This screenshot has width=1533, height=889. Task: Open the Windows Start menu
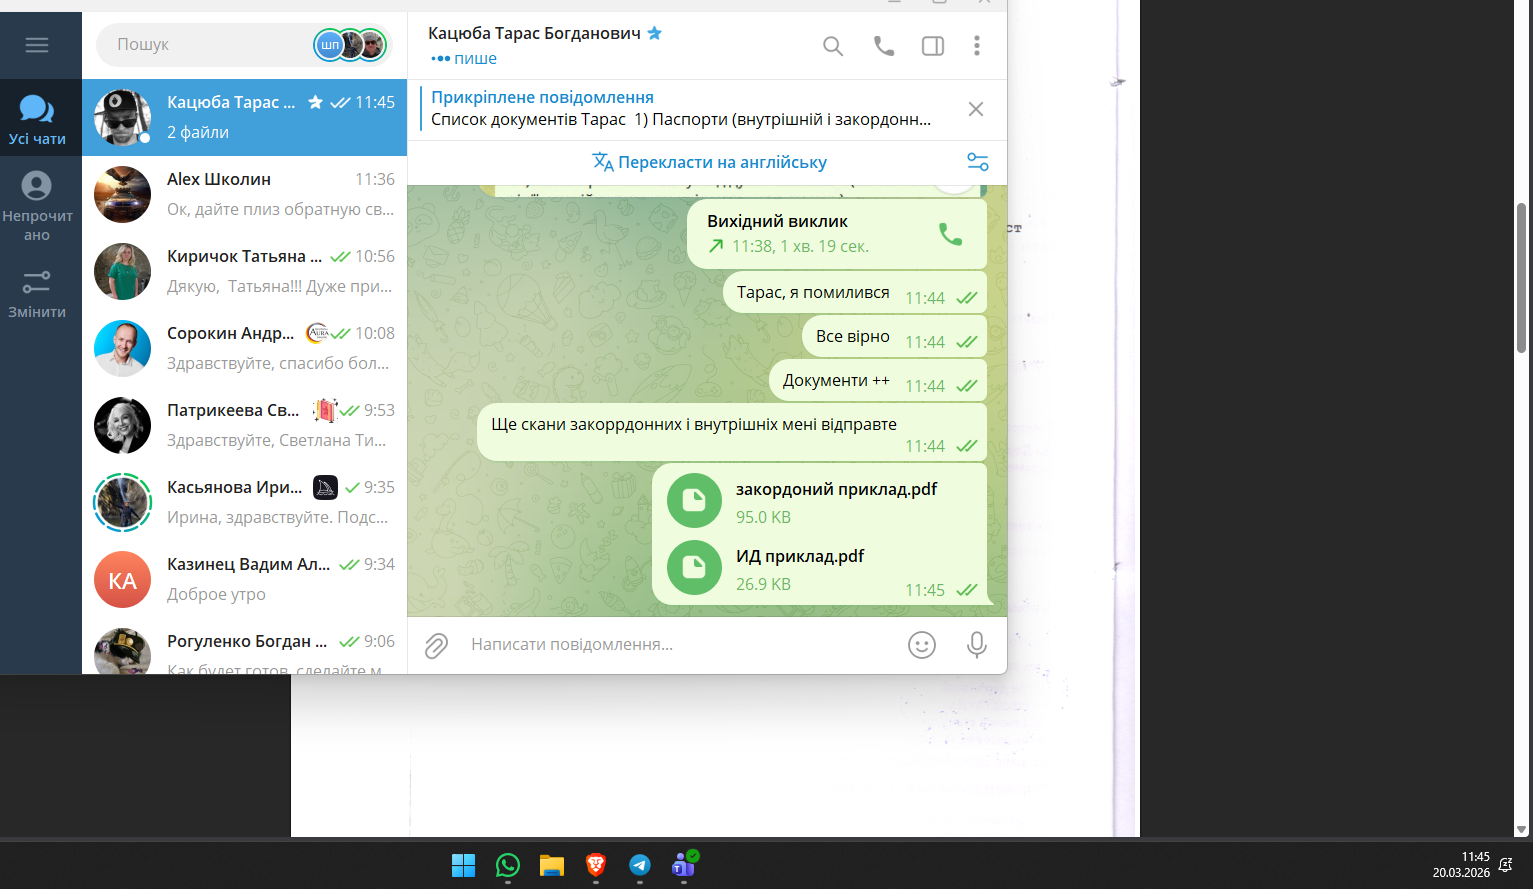(464, 865)
